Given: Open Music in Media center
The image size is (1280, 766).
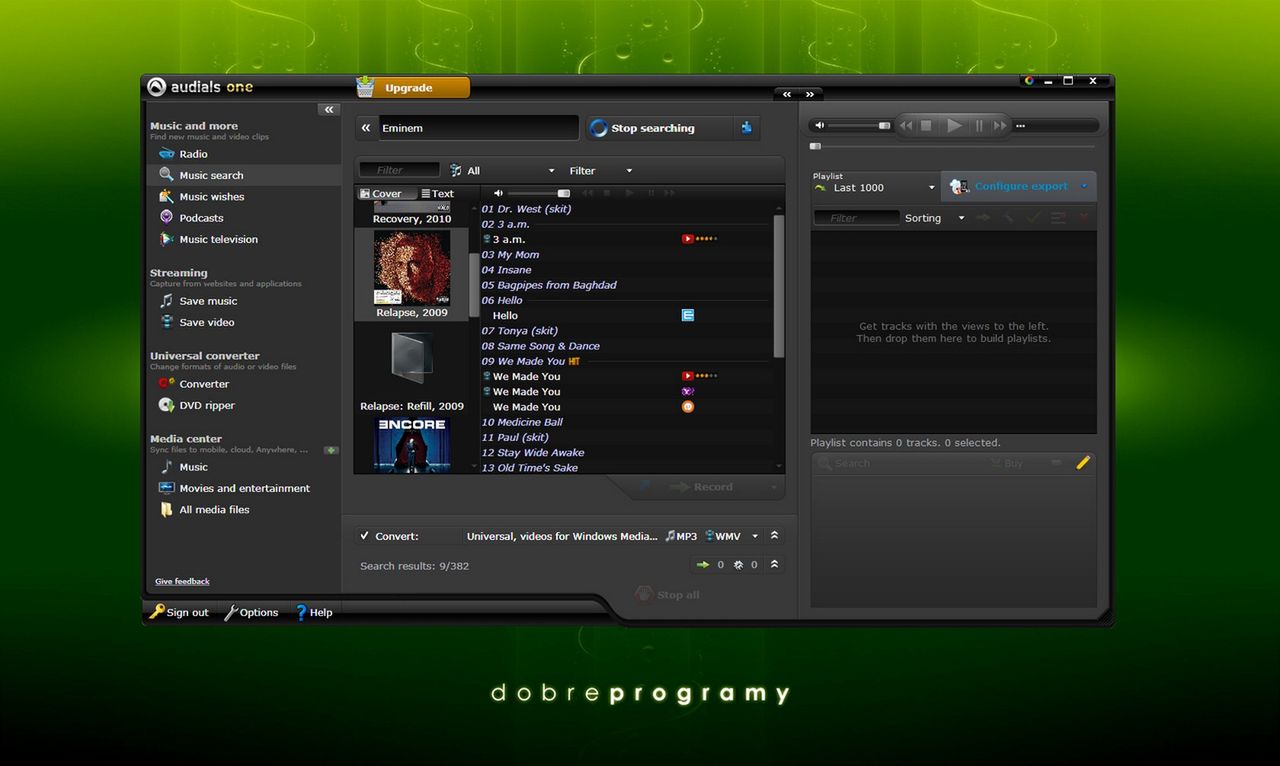Looking at the screenshot, I should pos(184,467).
